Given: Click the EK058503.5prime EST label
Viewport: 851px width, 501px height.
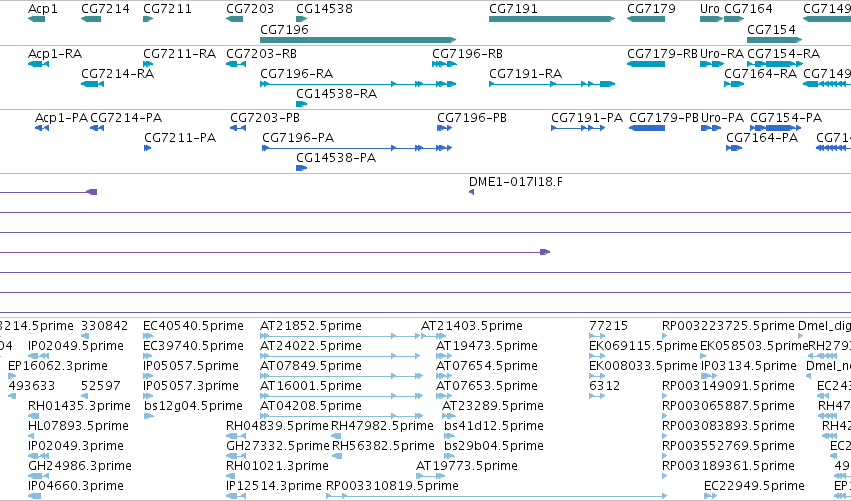Looking at the screenshot, I should pyautogui.click(x=754, y=346).
